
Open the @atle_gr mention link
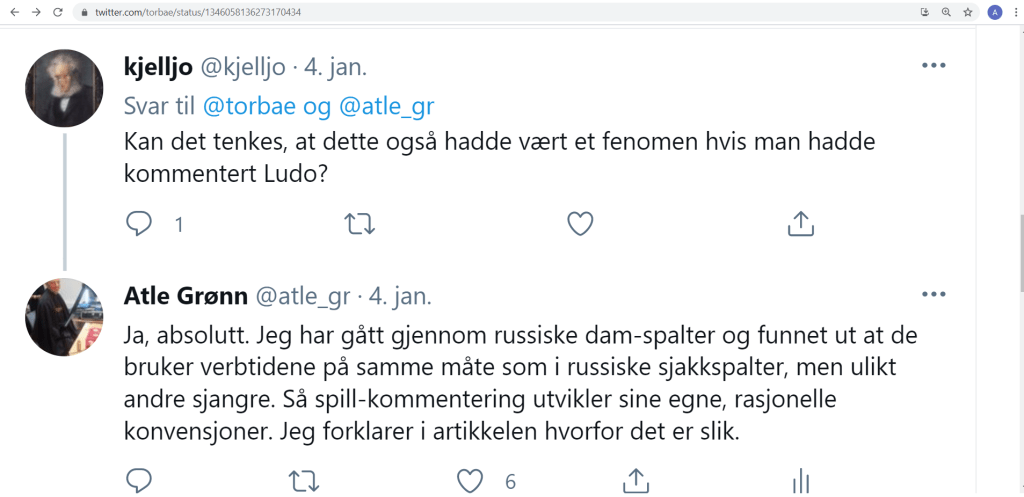[387, 106]
